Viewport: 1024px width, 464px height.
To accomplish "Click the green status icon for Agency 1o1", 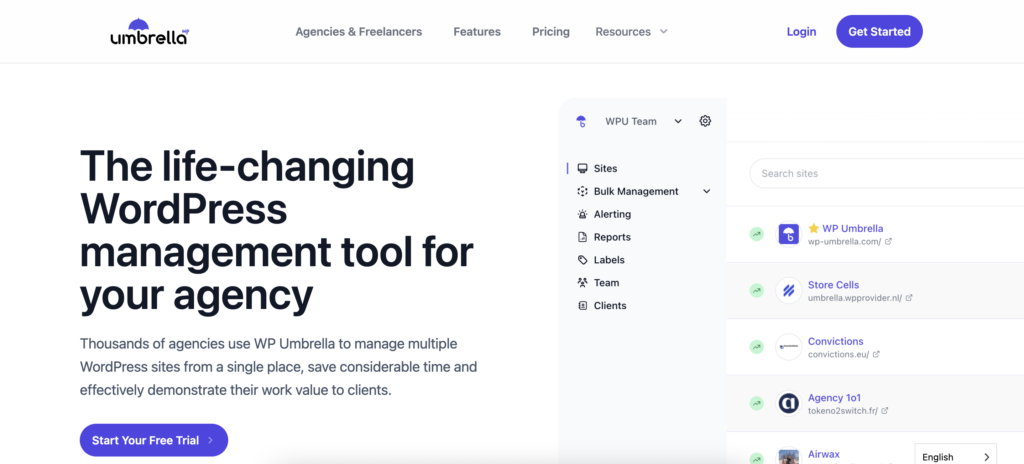I will [x=756, y=403].
